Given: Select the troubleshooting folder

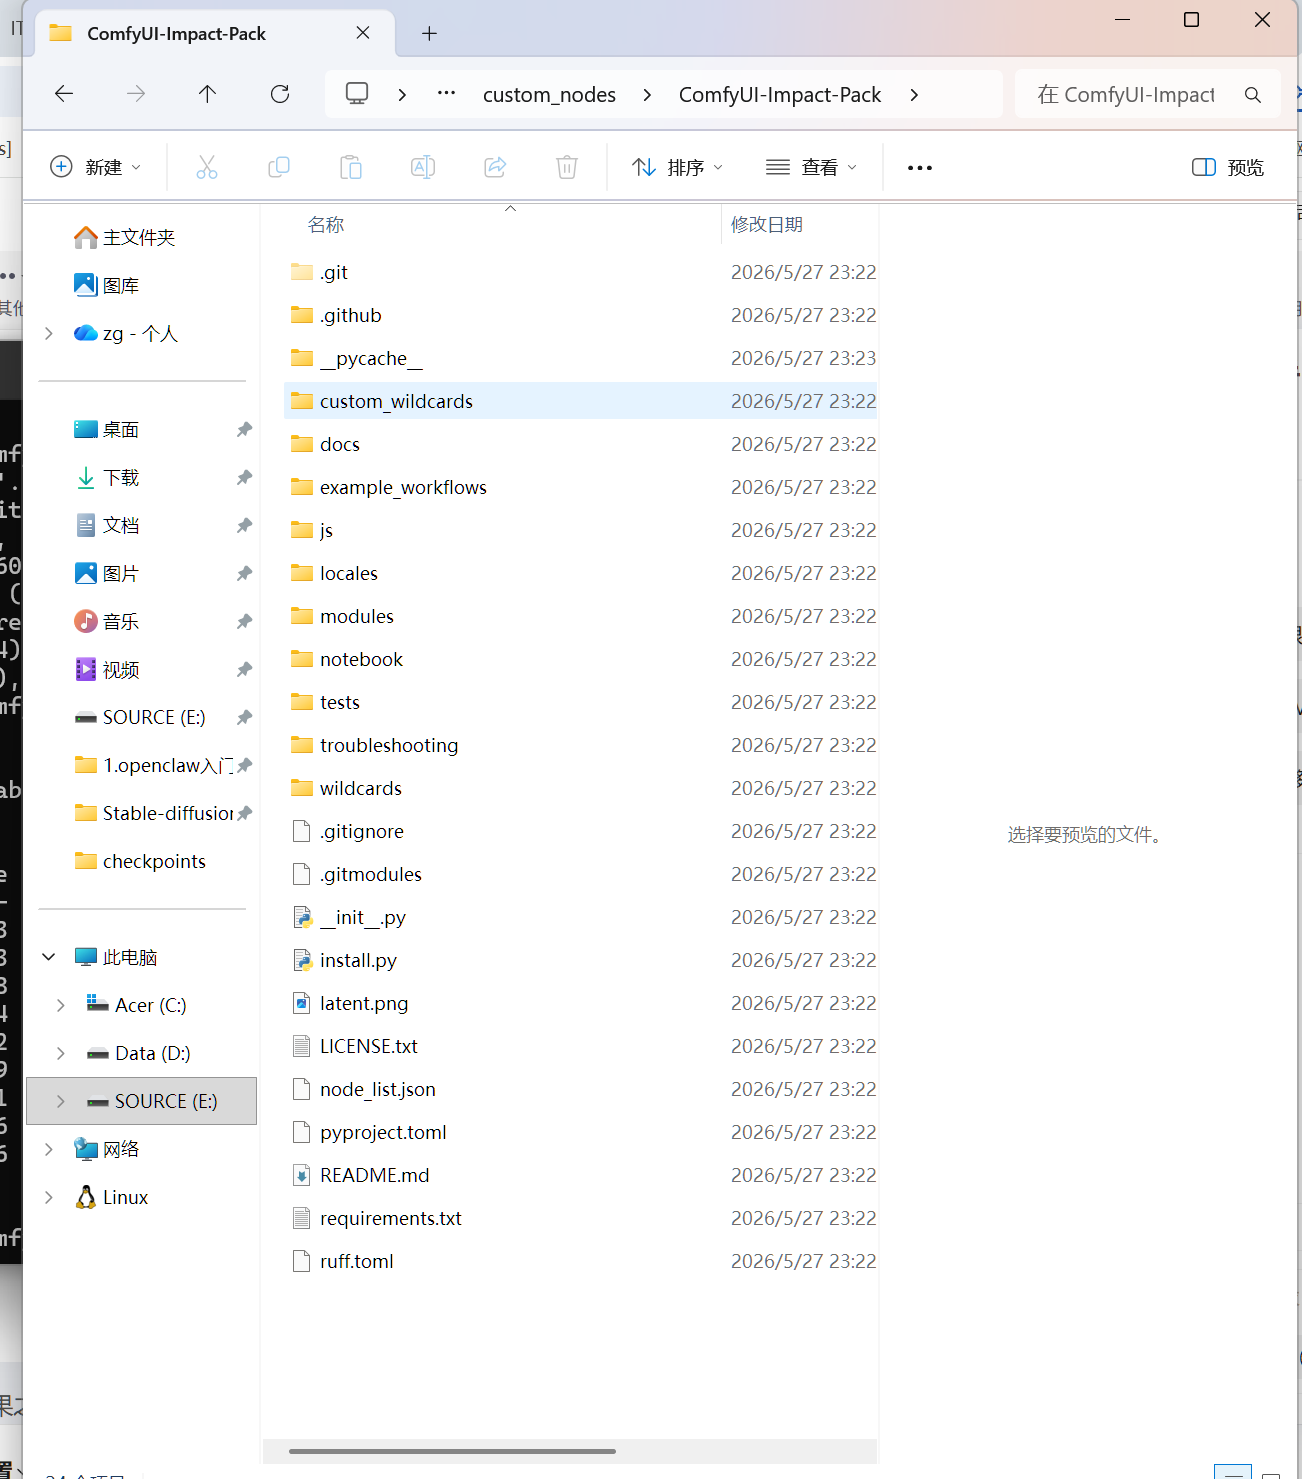Looking at the screenshot, I should [x=581, y=746].
